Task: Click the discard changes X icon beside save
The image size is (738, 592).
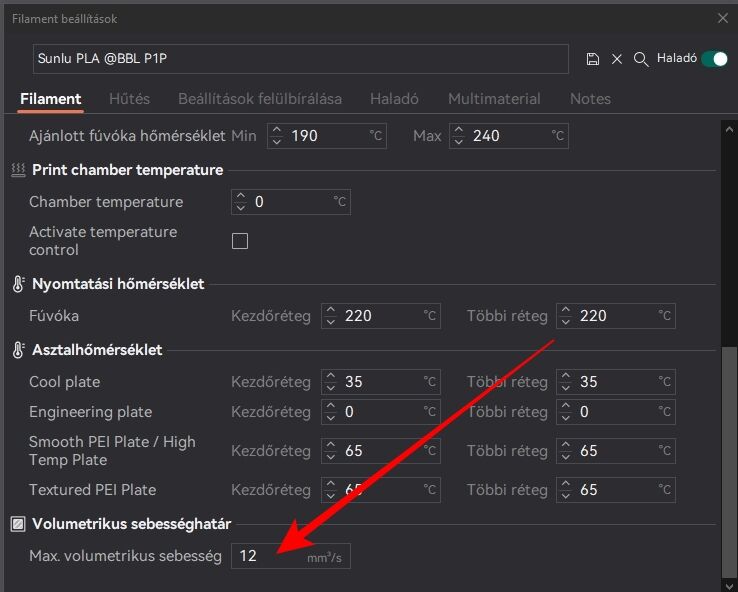Action: point(617,59)
